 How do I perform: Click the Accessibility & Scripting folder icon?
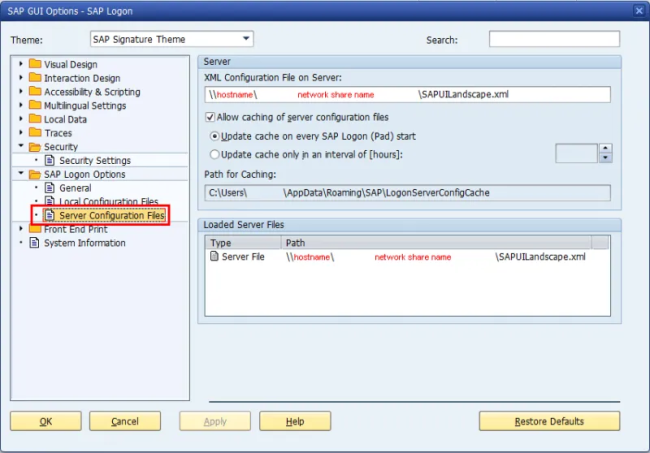(35, 91)
